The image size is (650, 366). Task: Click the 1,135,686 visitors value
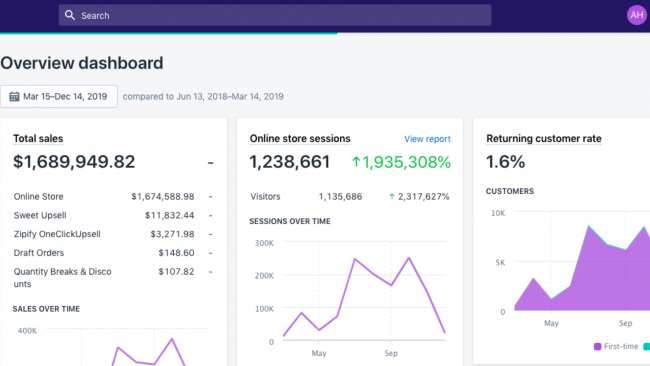(x=340, y=196)
